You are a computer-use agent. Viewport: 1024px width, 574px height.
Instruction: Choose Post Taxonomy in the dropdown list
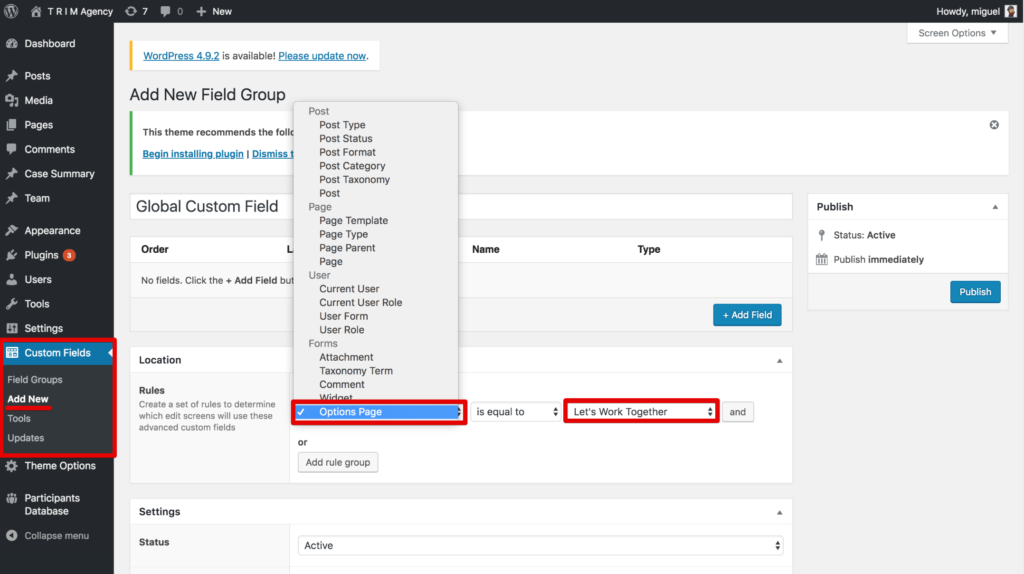click(354, 180)
